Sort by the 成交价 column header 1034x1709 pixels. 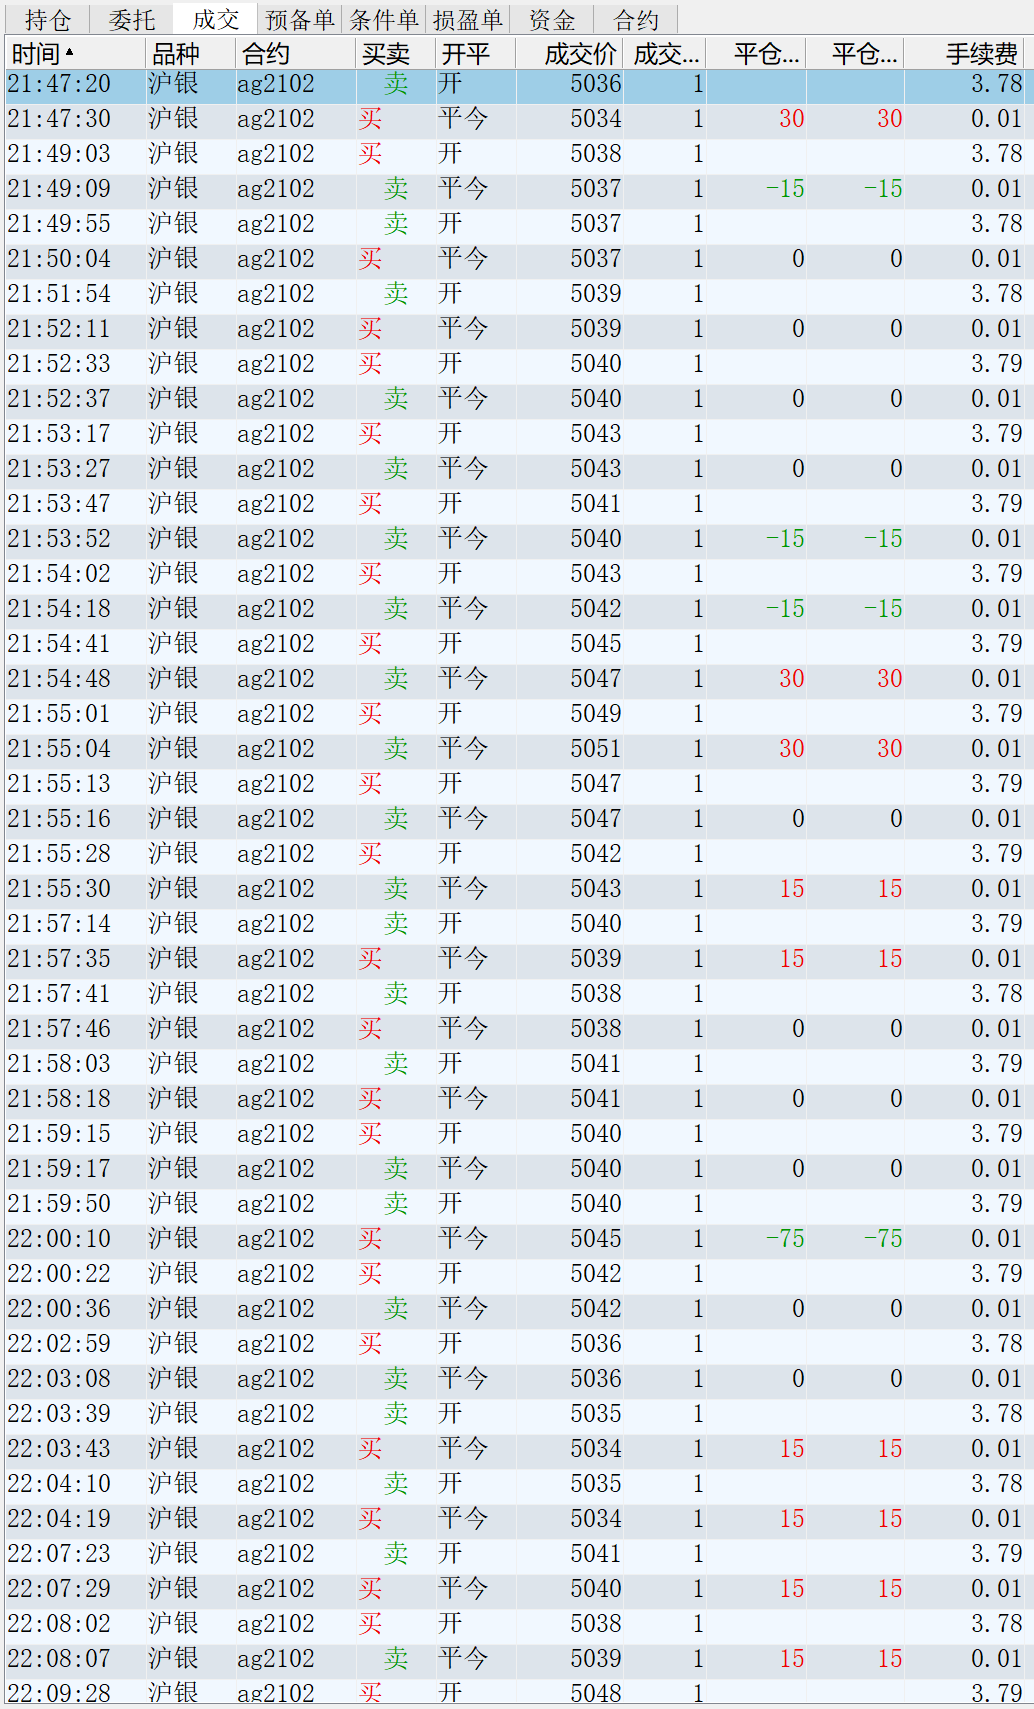pos(570,53)
